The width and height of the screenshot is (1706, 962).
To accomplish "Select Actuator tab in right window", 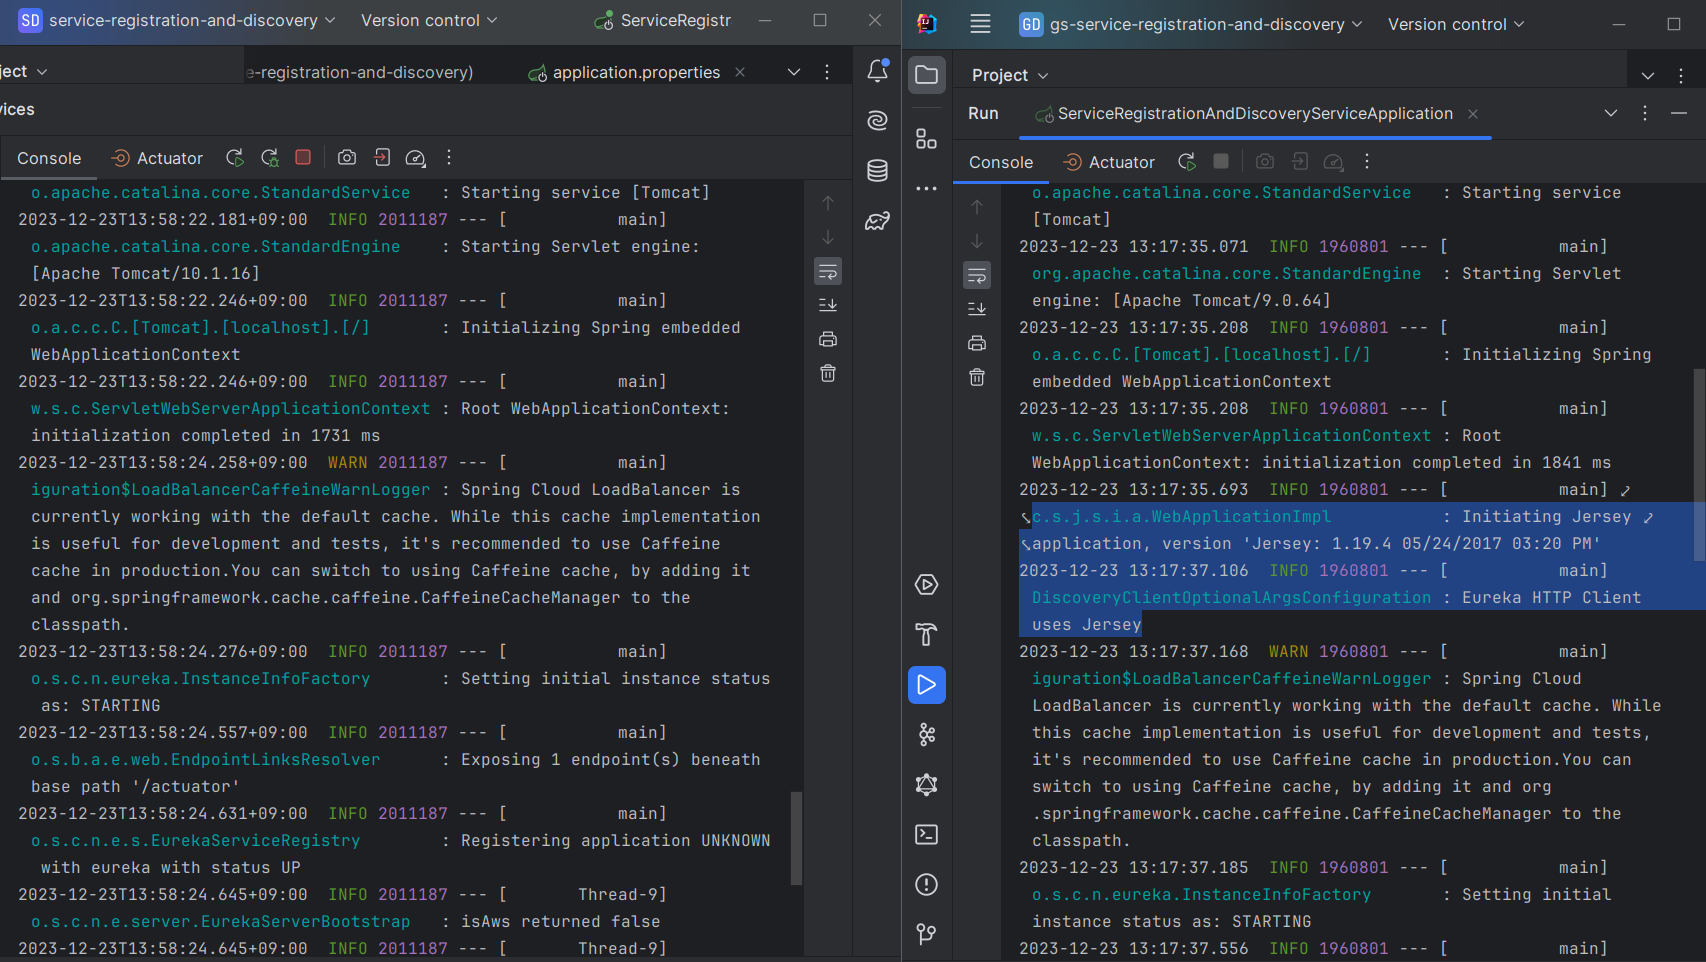I will 1109,162.
